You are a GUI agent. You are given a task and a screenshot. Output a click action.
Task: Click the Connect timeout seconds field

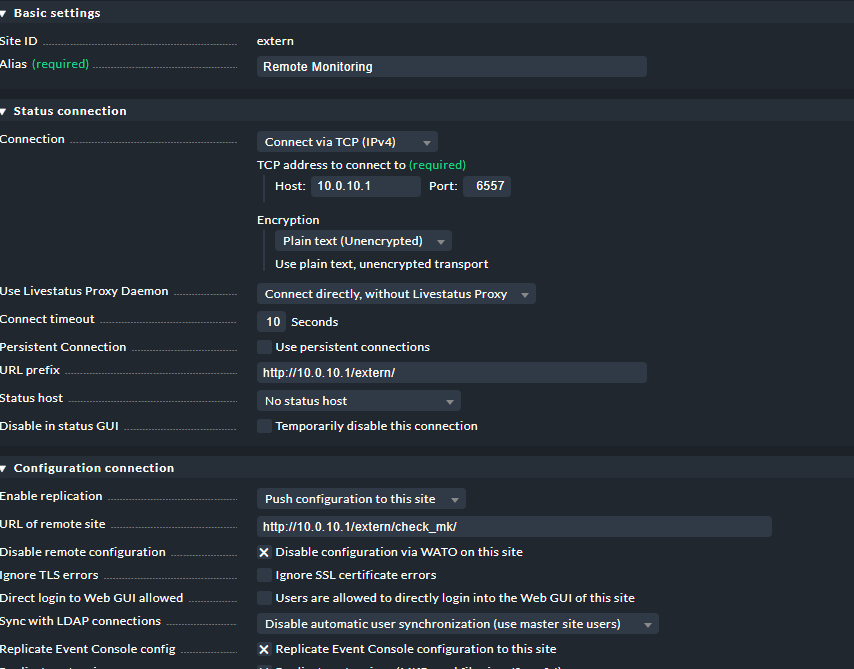point(271,322)
